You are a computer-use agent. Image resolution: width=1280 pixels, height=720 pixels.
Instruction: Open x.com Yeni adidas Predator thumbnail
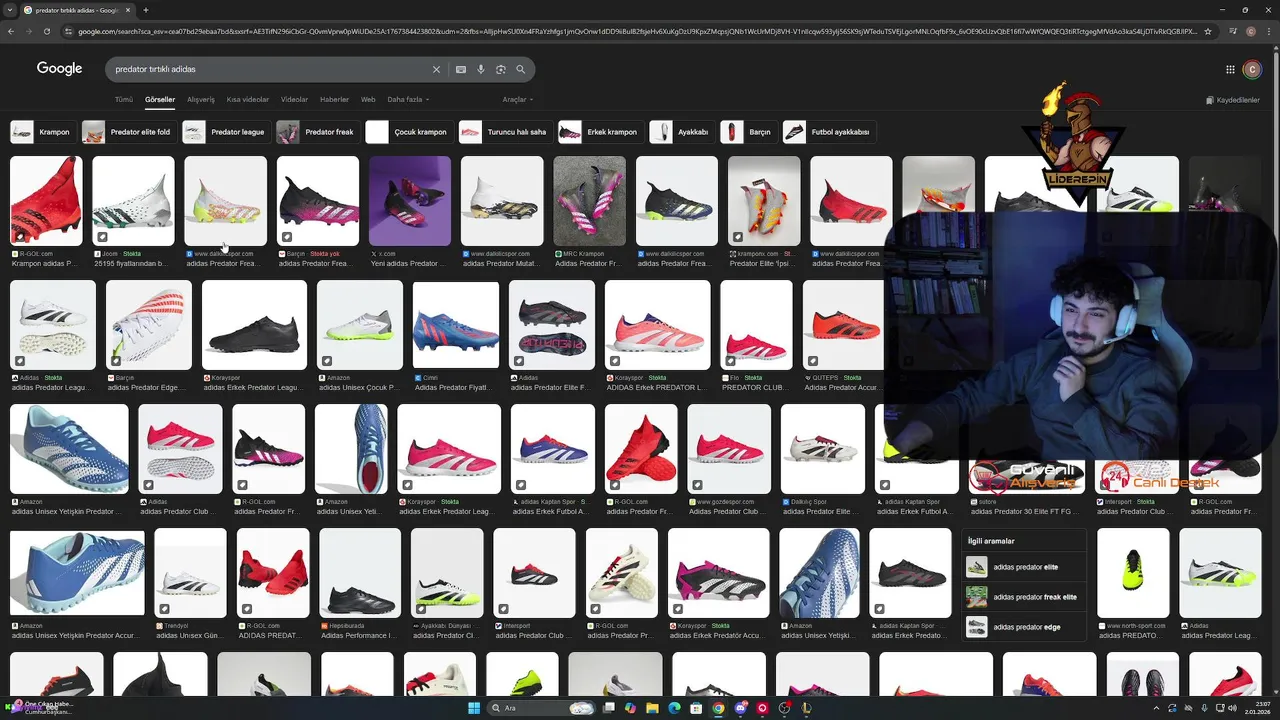pos(410,201)
